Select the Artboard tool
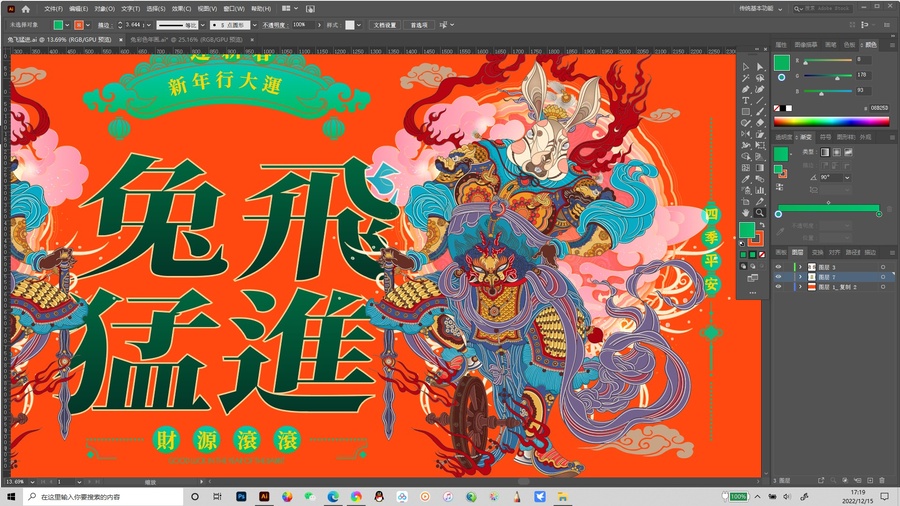 746,201
